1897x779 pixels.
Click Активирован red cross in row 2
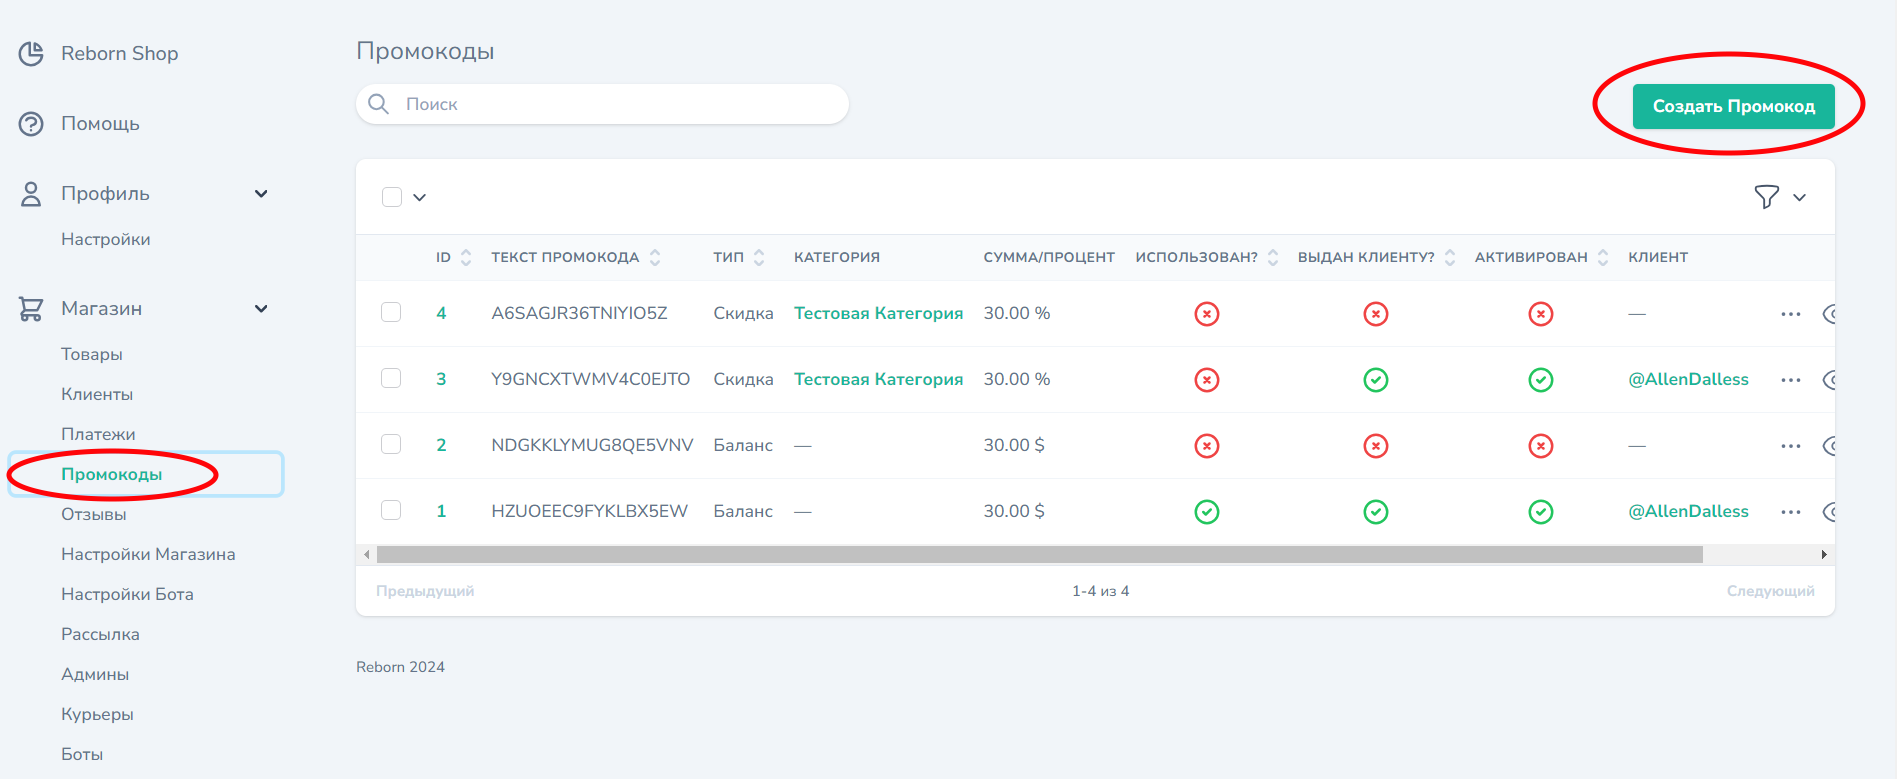click(1541, 446)
